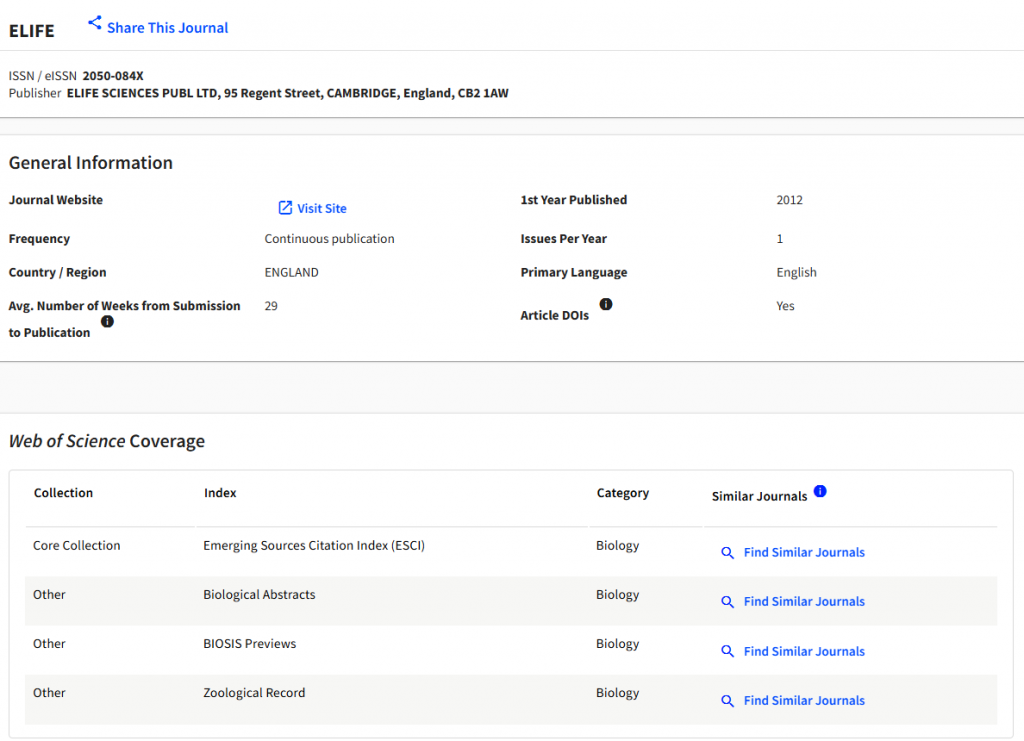Open the Share This Journal link text
1024x741 pixels.
(167, 28)
